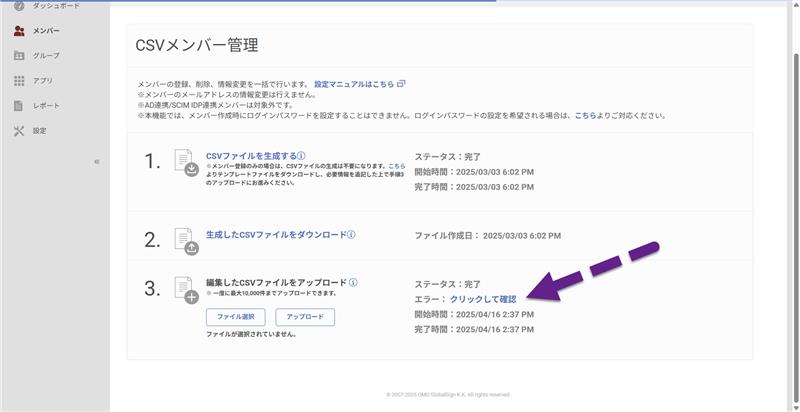The width and height of the screenshot is (800, 412).
Task: Click the external link icon beside 設定マニュアル
Action: pos(401,84)
